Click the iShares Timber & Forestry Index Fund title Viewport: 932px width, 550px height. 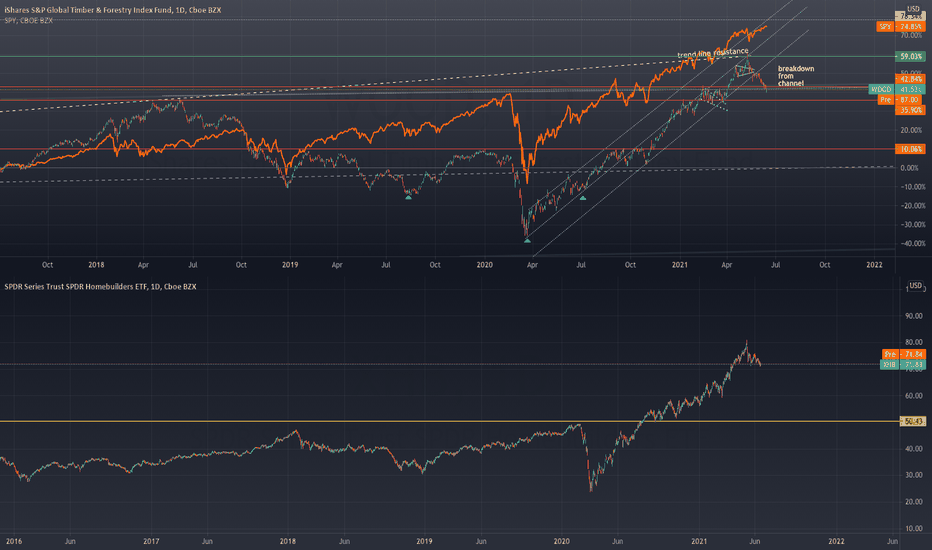click(x=112, y=10)
